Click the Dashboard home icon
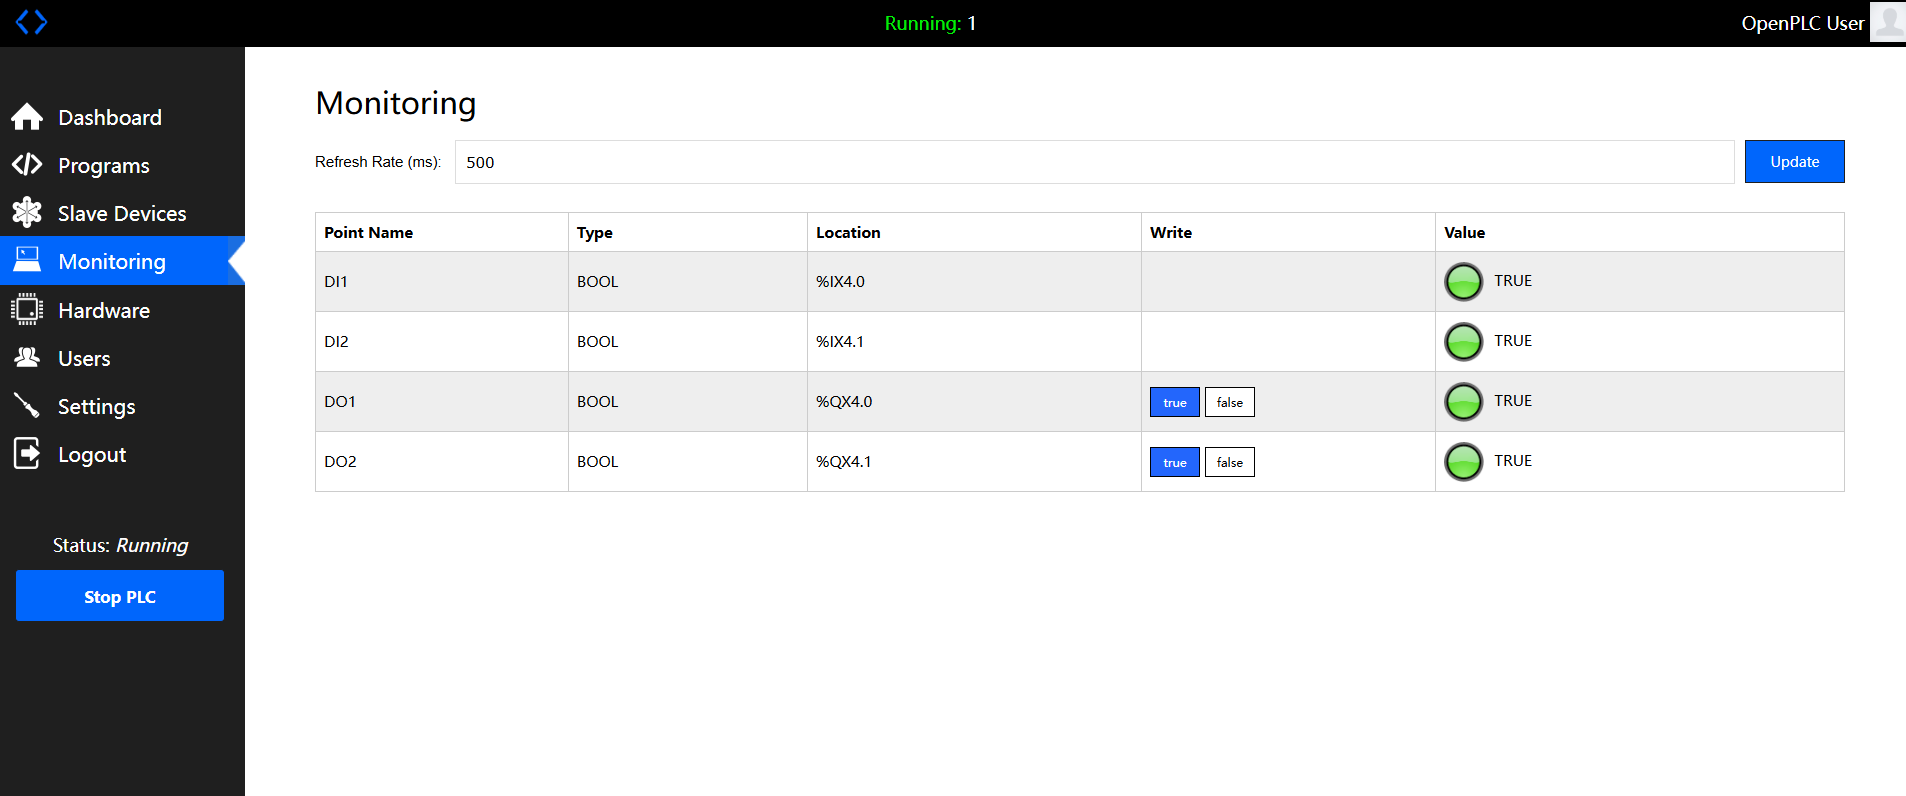Screen dimensions: 1906x796 tap(27, 117)
